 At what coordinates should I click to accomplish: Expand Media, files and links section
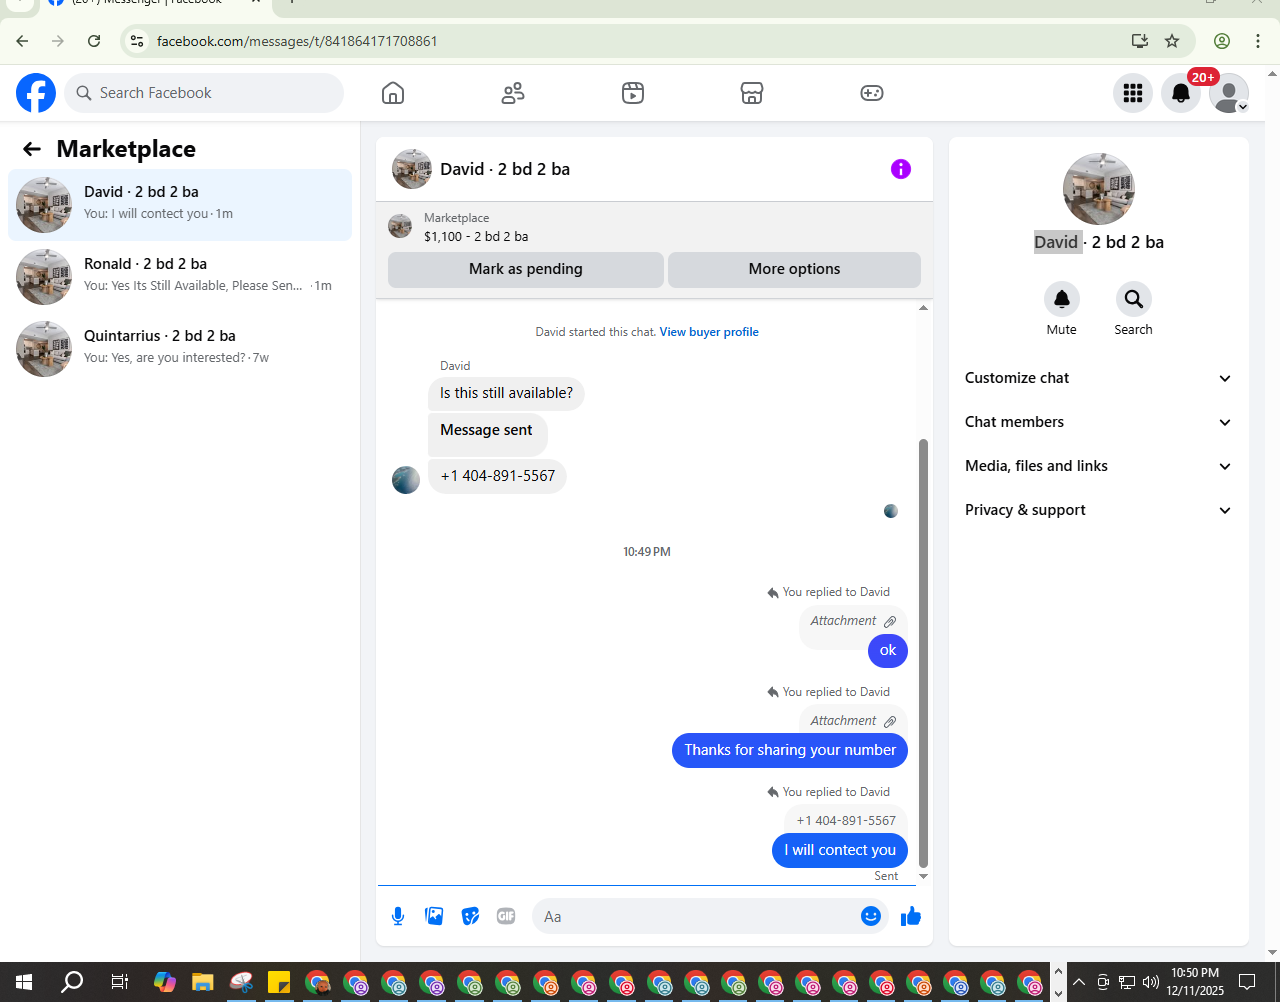coord(1098,466)
